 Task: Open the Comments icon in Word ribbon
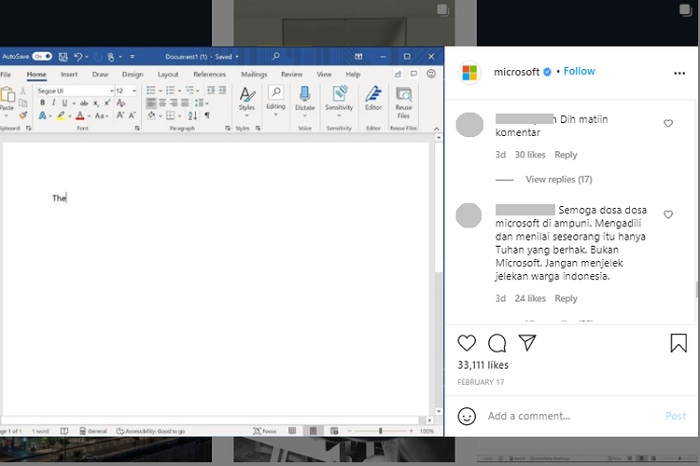pyautogui.click(x=414, y=74)
